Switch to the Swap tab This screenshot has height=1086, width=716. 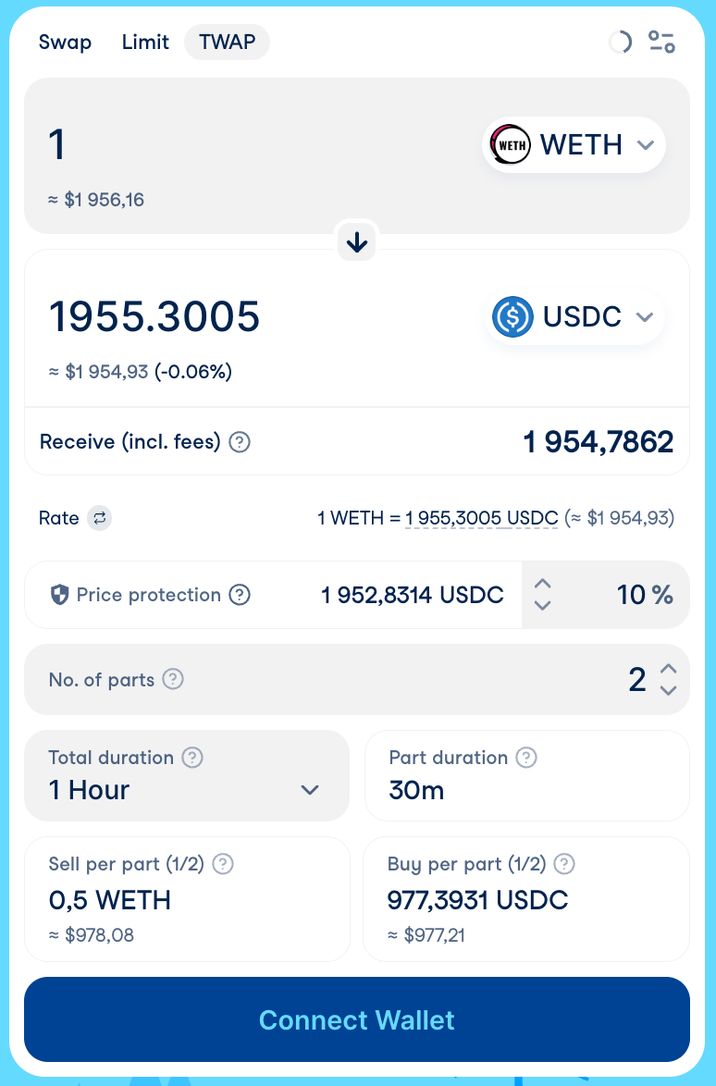pos(65,42)
